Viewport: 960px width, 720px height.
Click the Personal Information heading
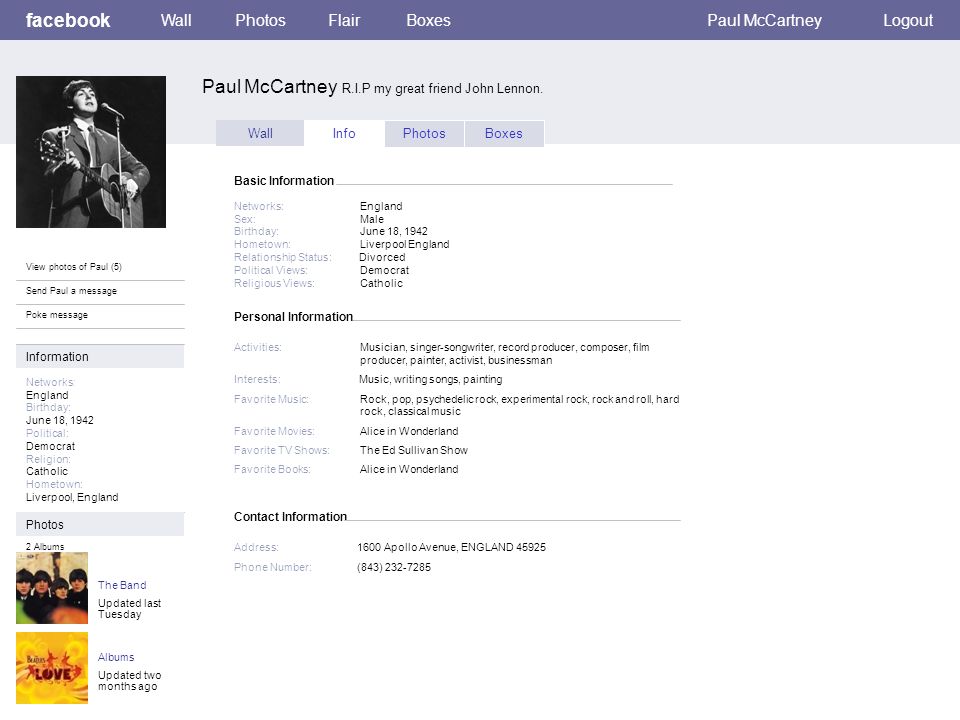293,317
